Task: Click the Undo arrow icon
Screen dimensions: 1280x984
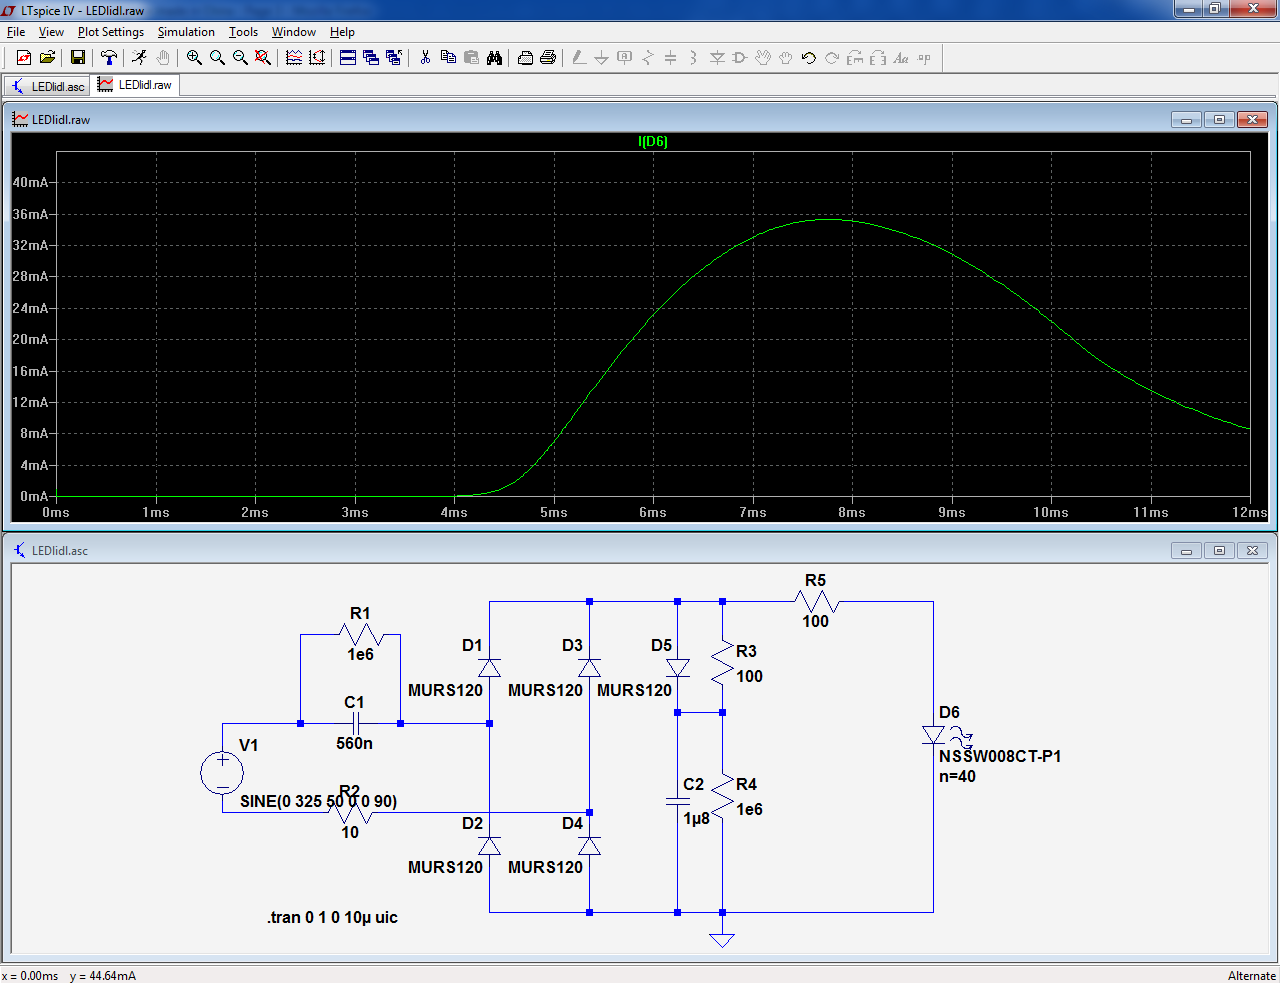Action: 809,58
